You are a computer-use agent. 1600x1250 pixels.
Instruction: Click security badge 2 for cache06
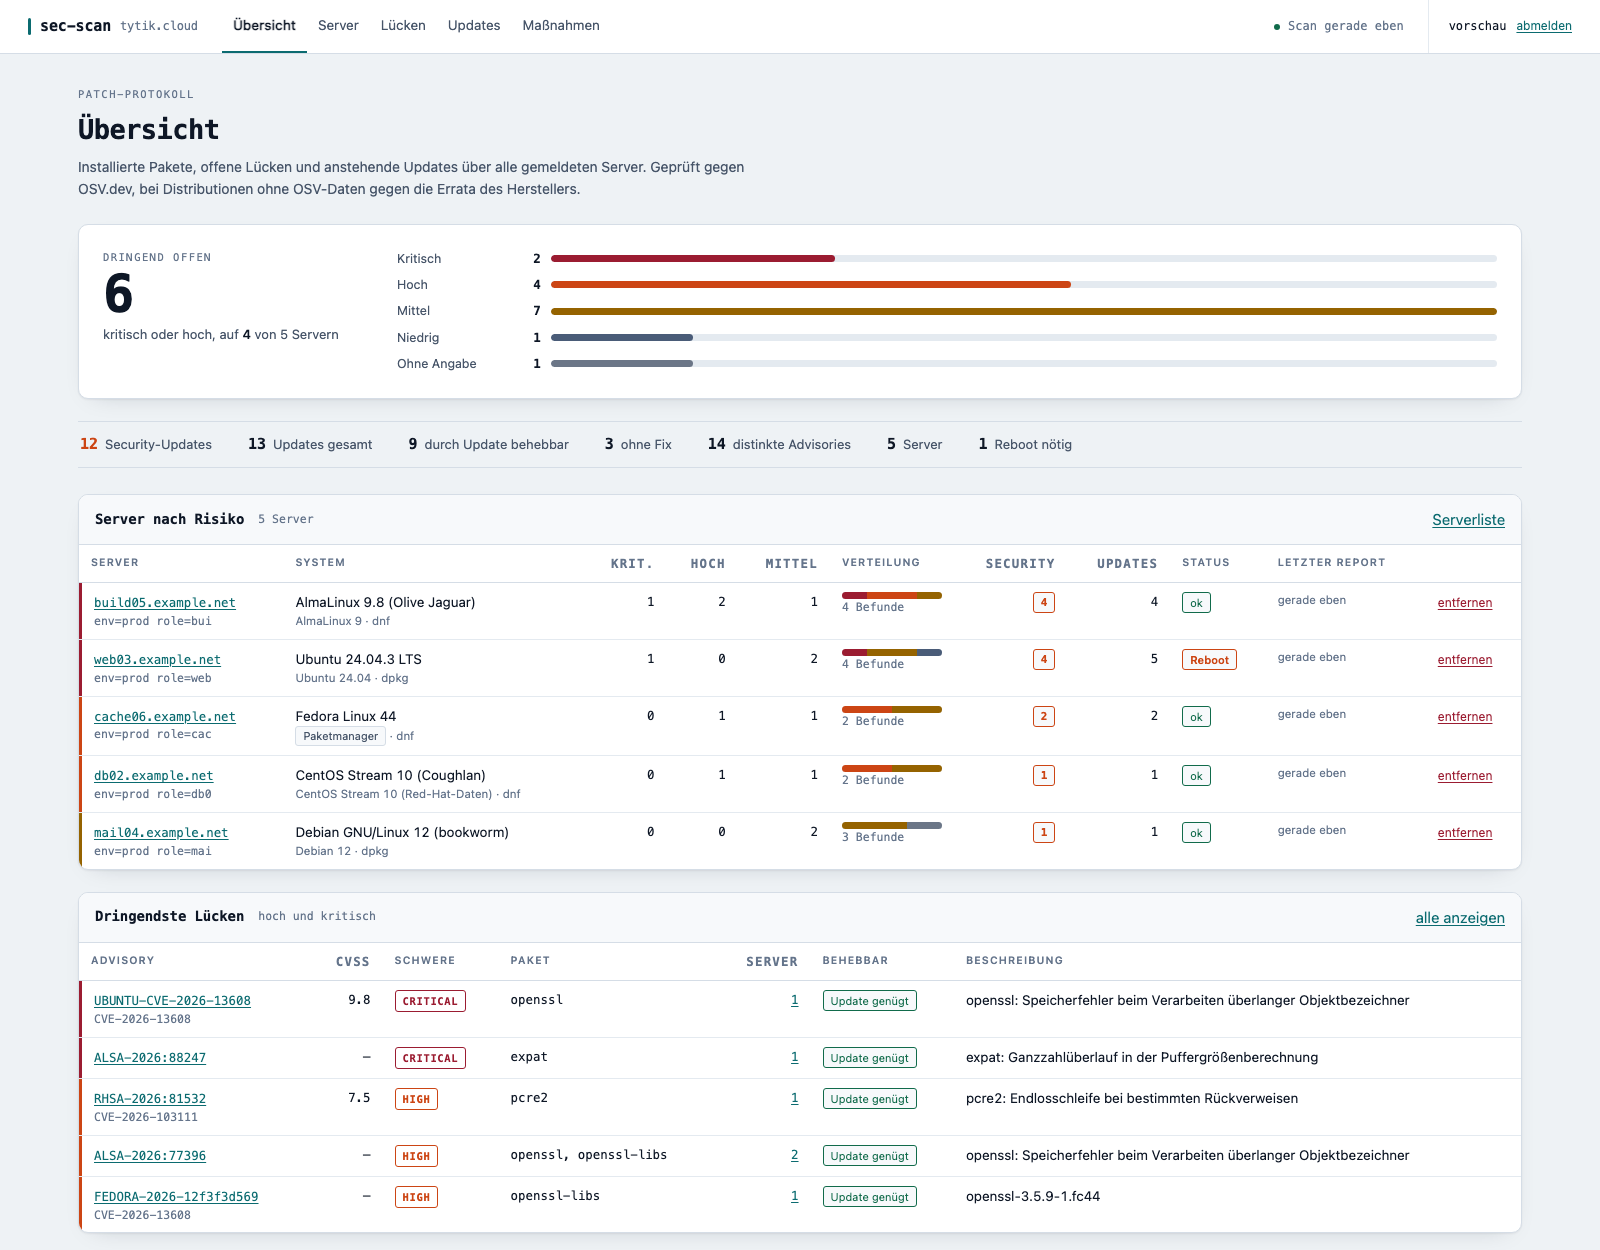point(1044,716)
